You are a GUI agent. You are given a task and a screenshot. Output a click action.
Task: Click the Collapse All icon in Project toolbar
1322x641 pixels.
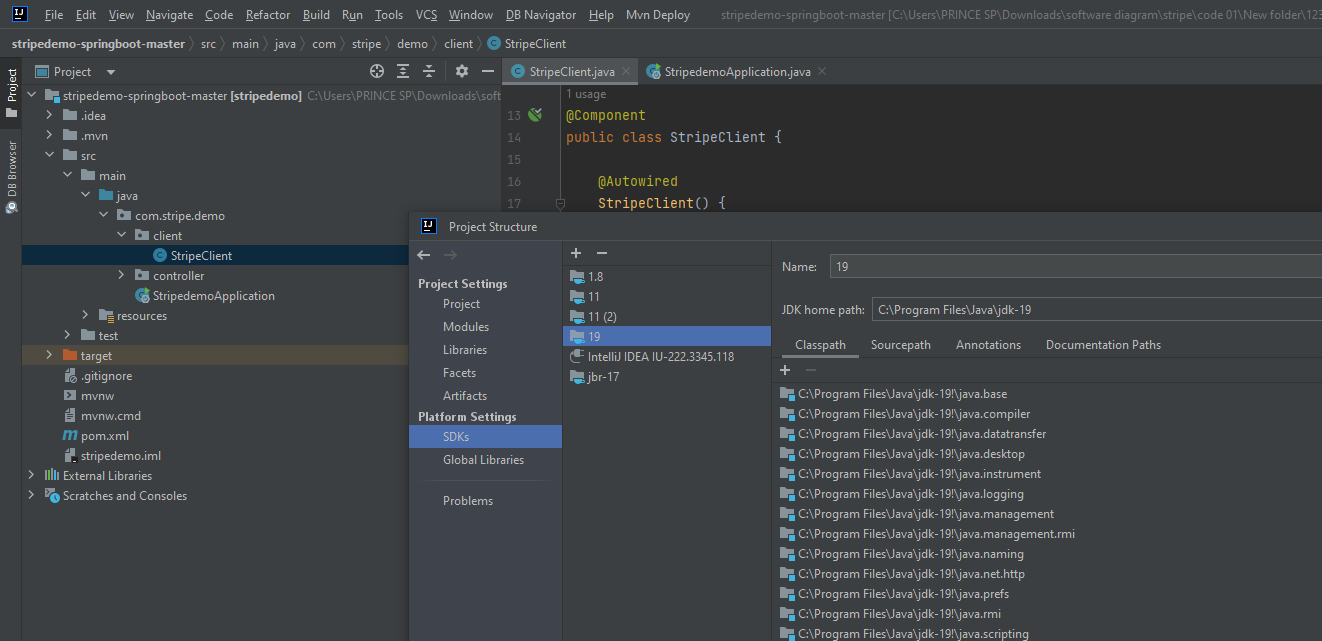(429, 71)
